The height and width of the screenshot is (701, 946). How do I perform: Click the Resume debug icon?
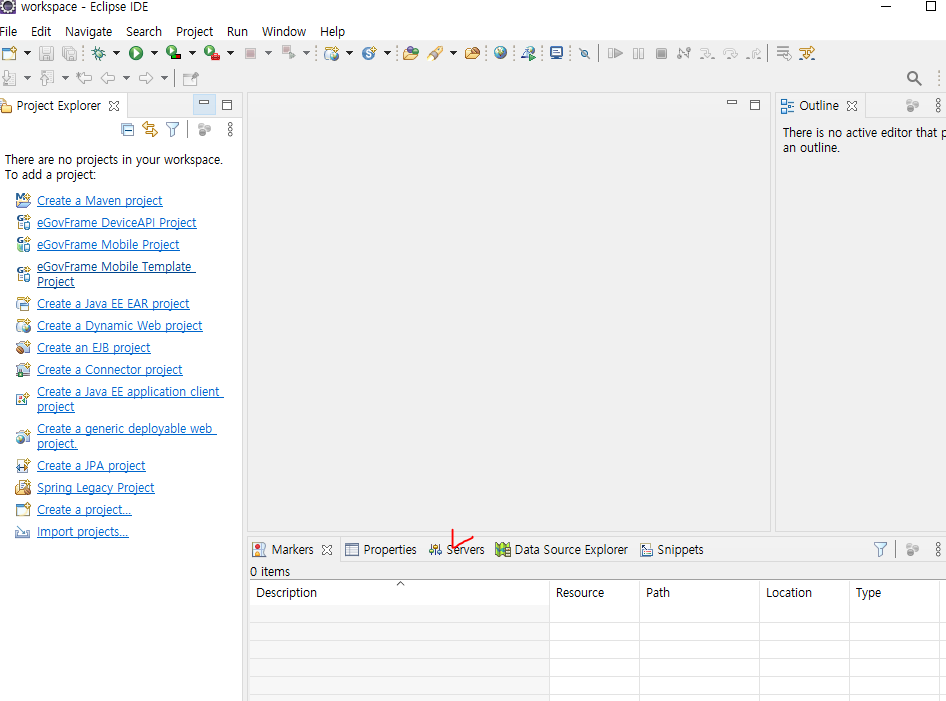(615, 53)
